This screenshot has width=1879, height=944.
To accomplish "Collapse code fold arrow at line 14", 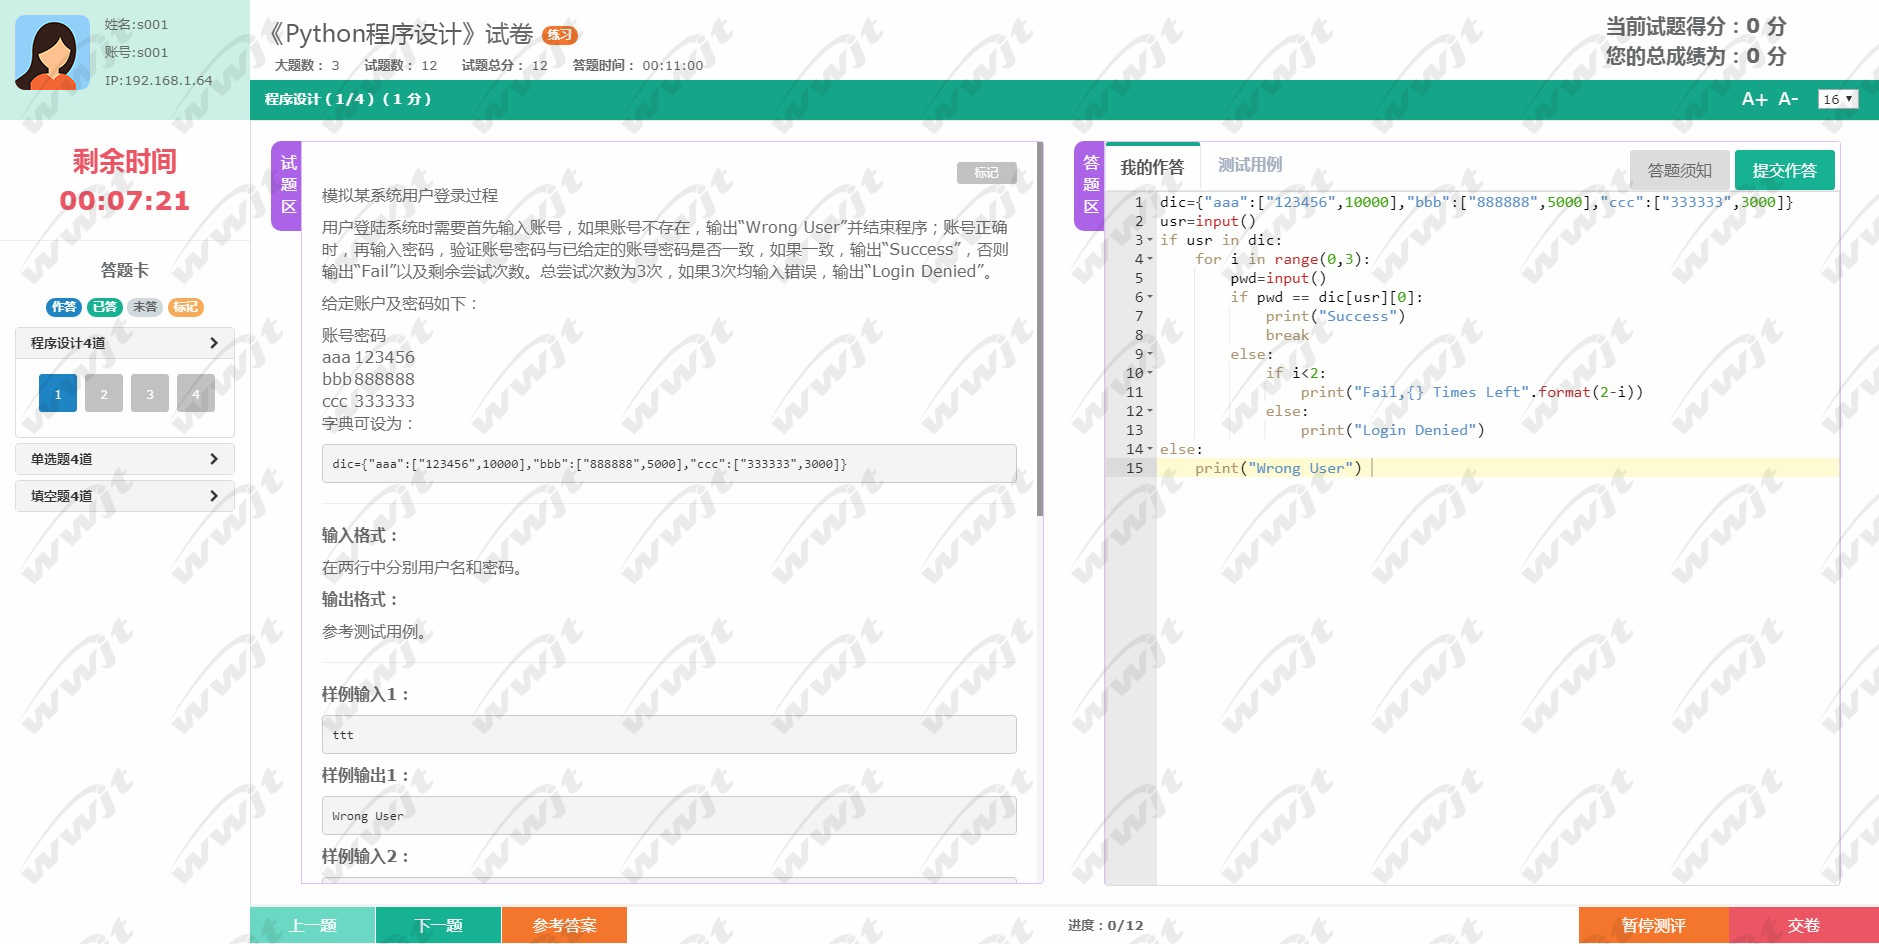I will (1150, 449).
